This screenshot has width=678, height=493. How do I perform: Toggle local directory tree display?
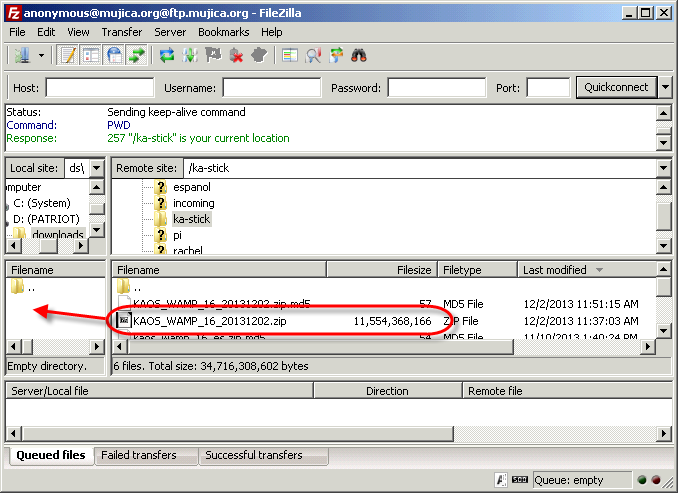91,55
